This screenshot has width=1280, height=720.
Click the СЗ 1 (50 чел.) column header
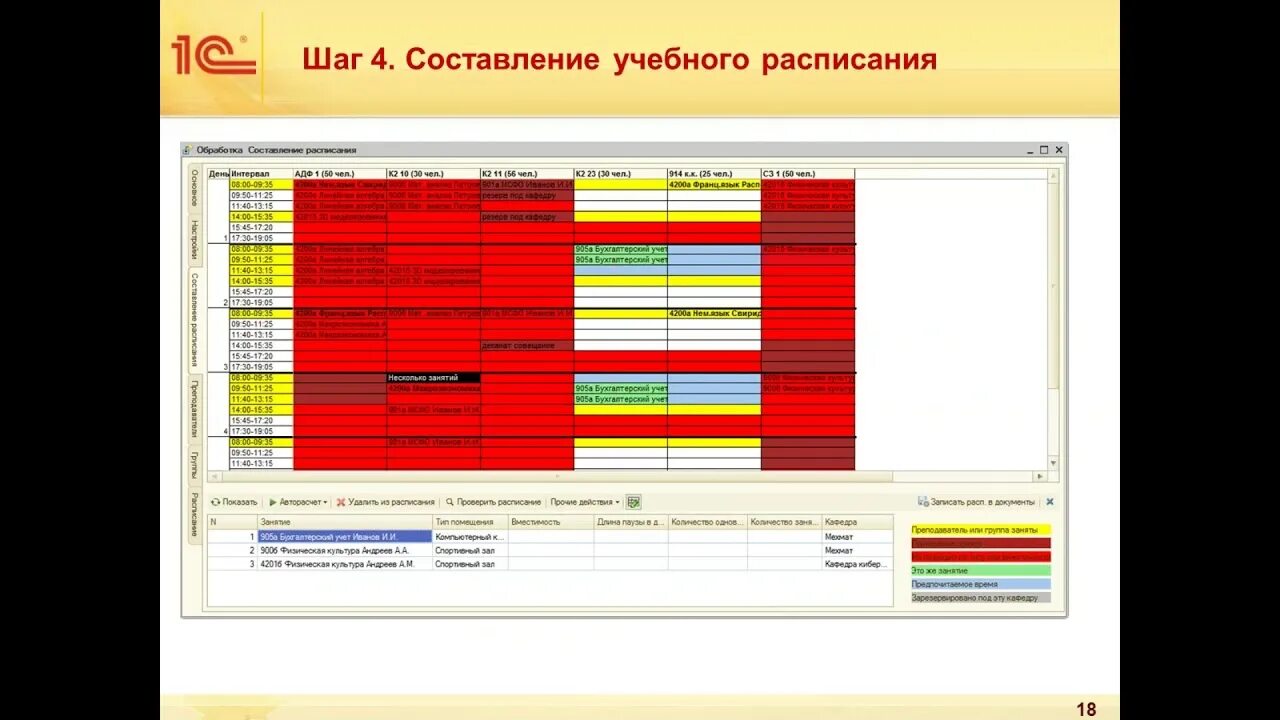(x=808, y=174)
